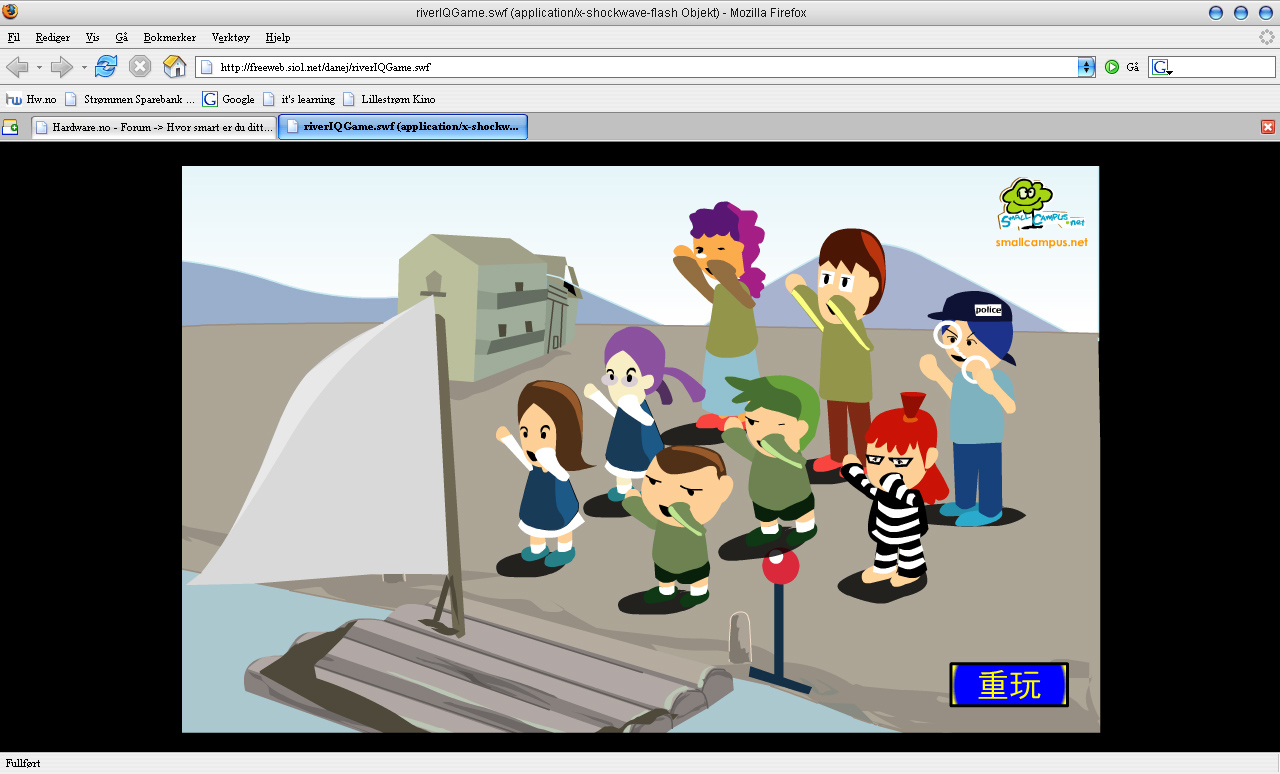Stop loading with the Stop icon
This screenshot has height=774, width=1280.
pos(140,67)
